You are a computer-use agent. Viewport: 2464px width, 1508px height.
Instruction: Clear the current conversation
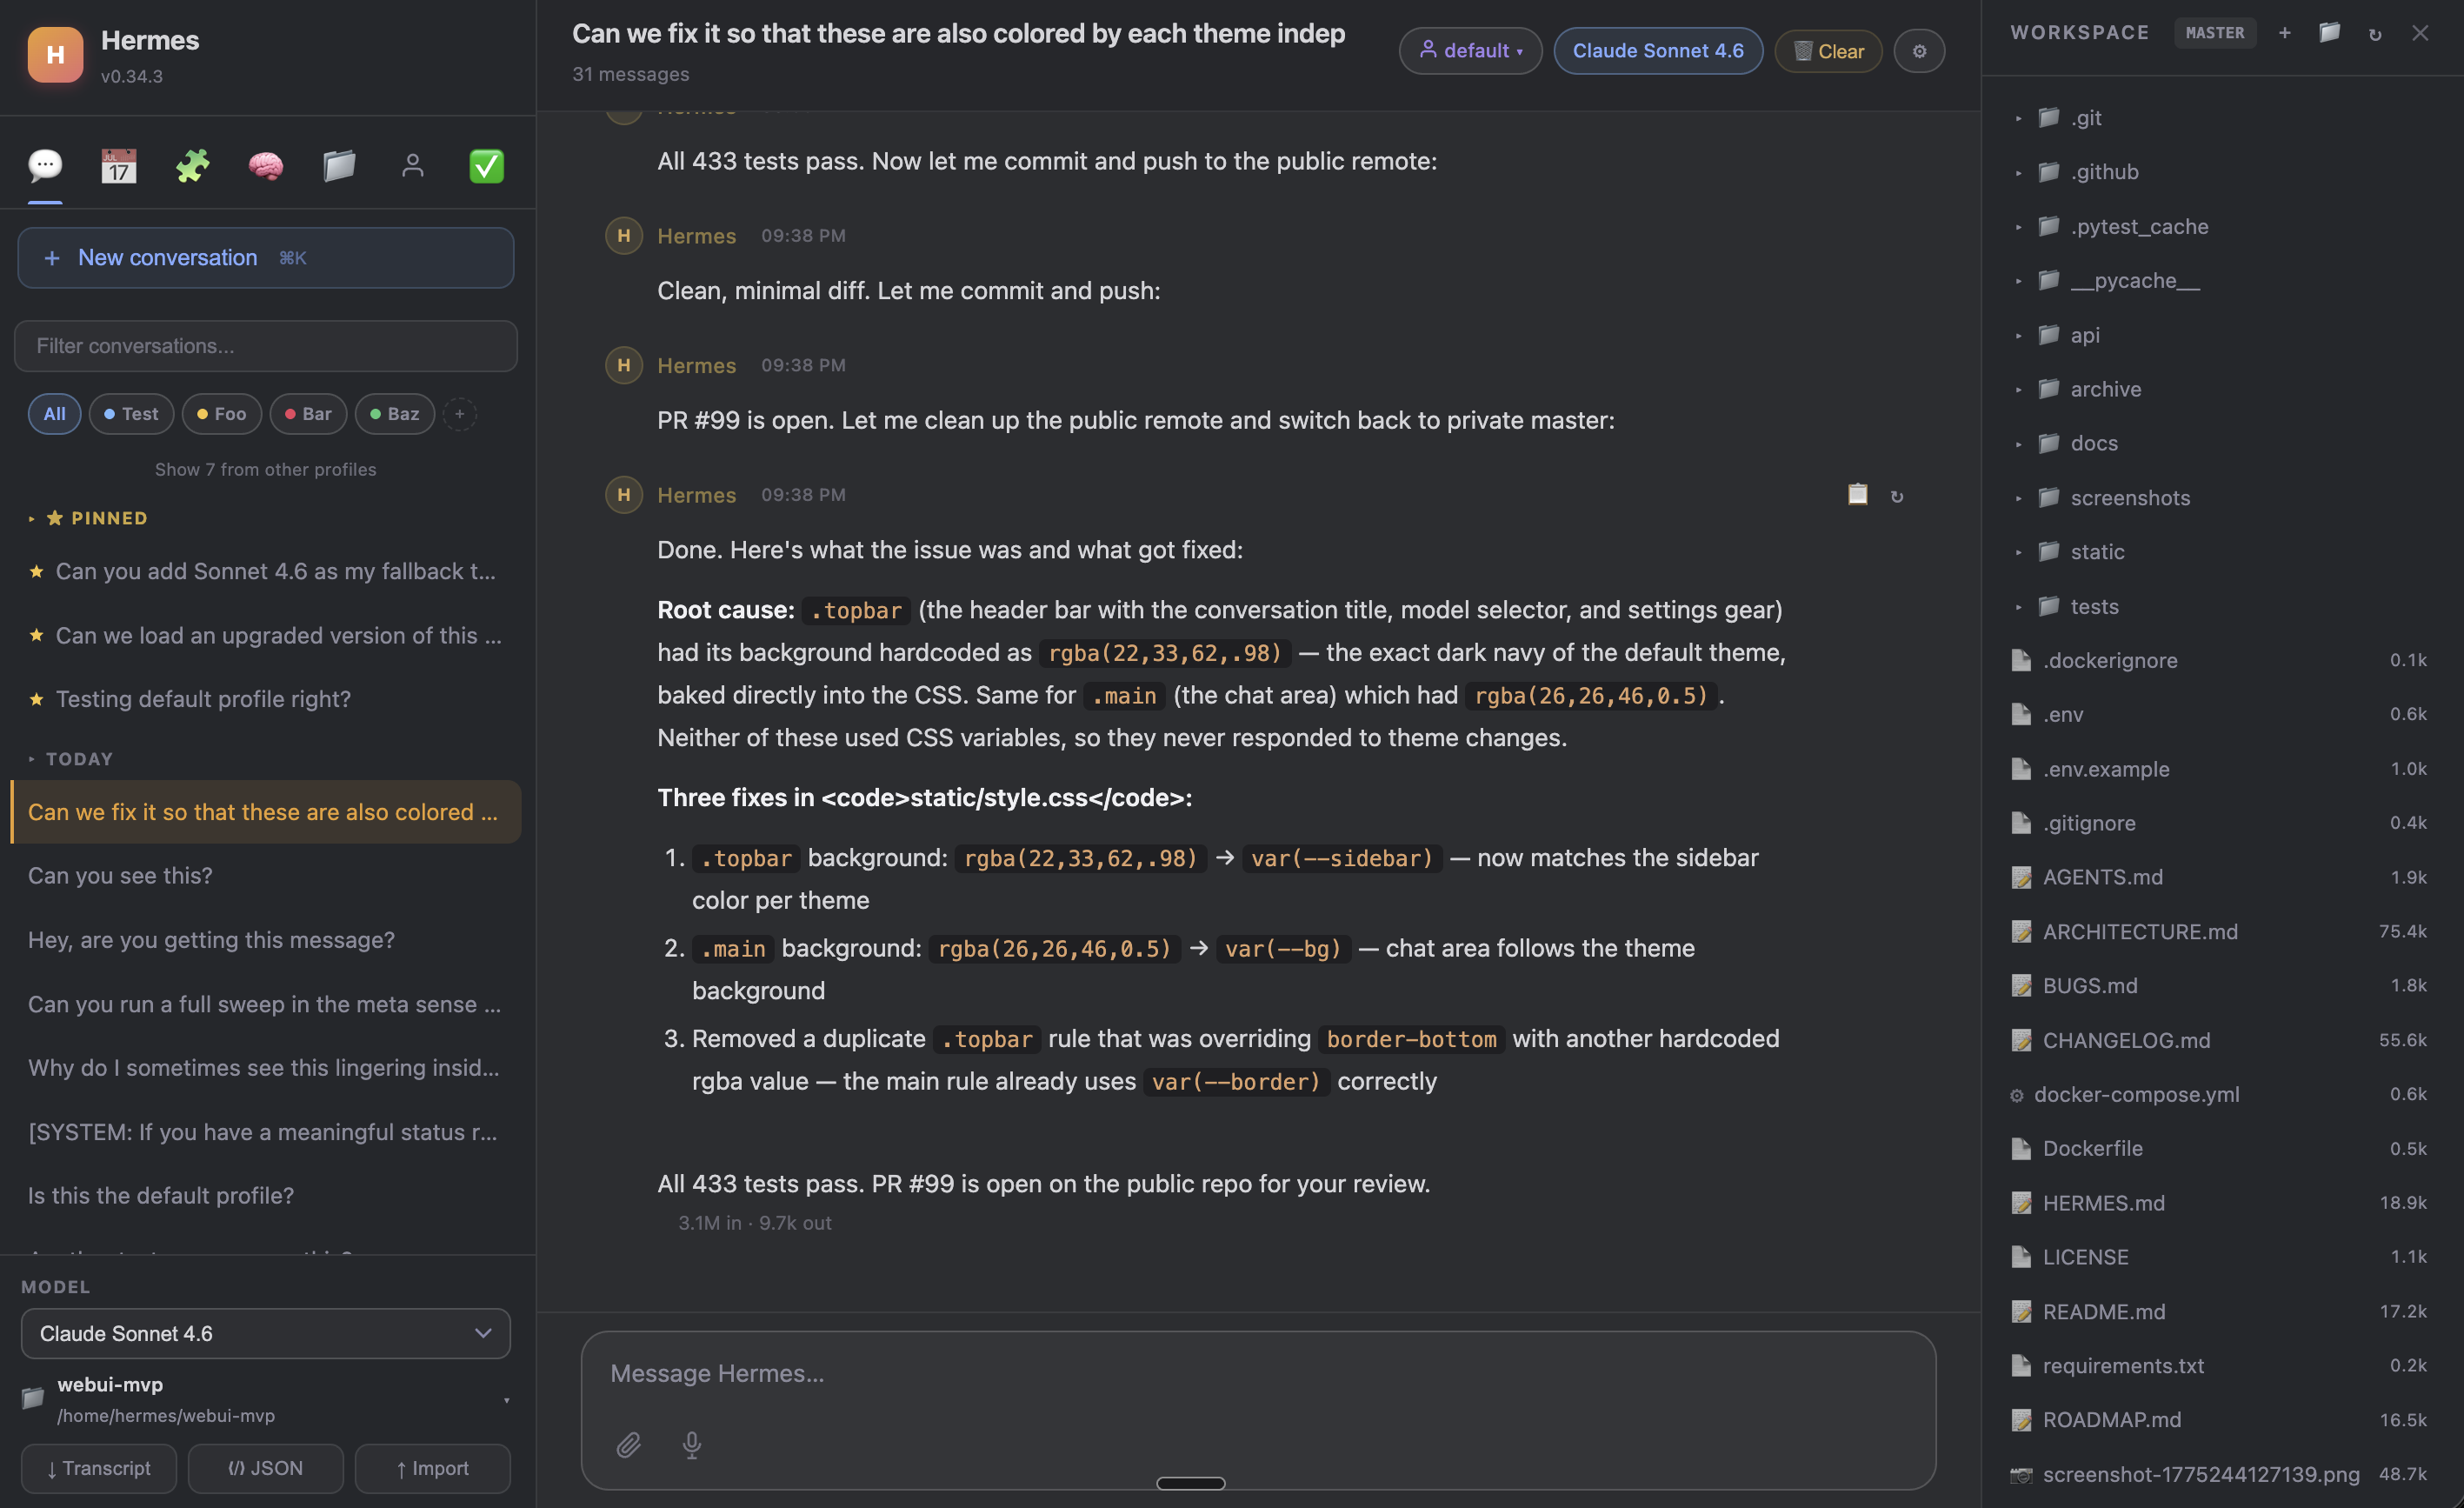1827,51
